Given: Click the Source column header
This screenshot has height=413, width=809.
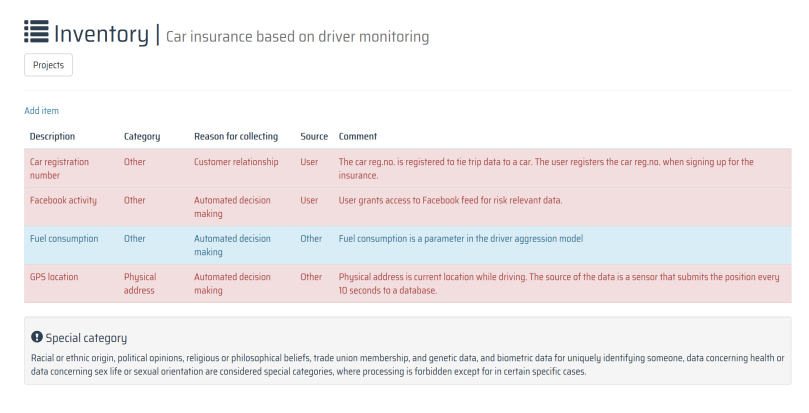Looking at the screenshot, I should click(x=314, y=136).
